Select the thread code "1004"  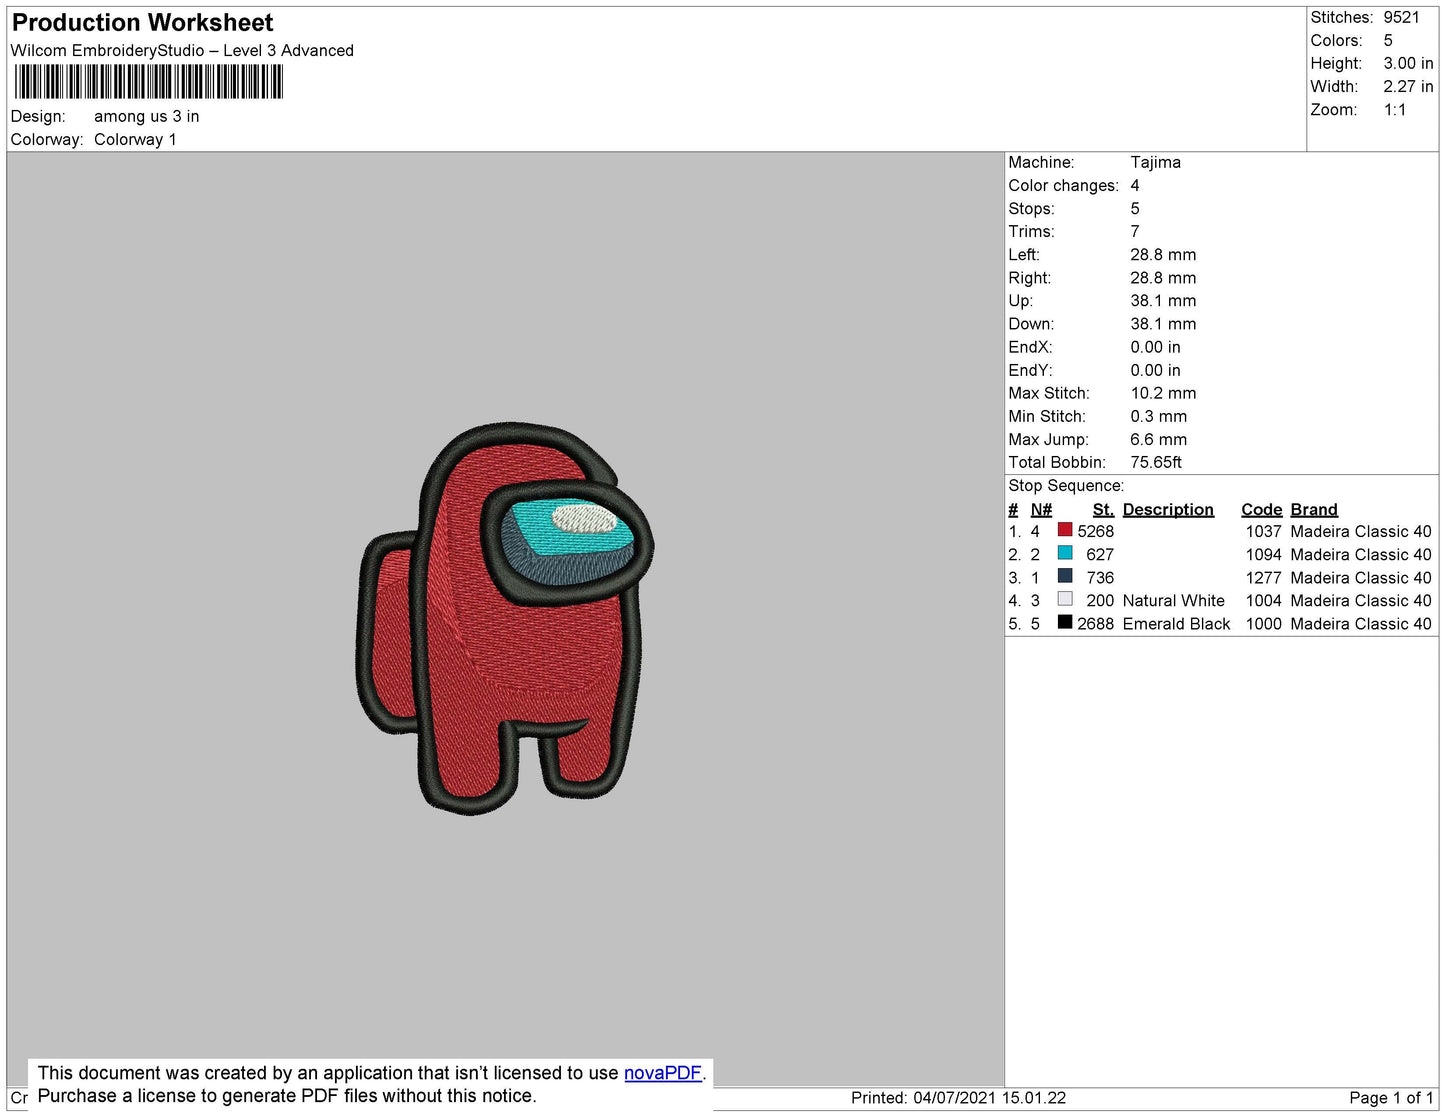[1264, 601]
